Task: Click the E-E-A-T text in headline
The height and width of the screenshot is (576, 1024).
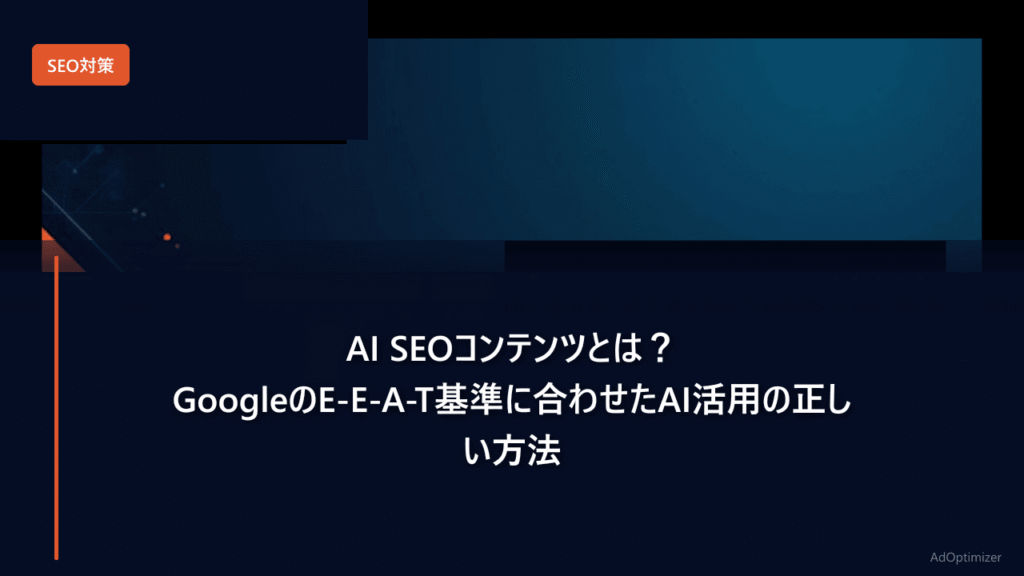Action: [376, 400]
